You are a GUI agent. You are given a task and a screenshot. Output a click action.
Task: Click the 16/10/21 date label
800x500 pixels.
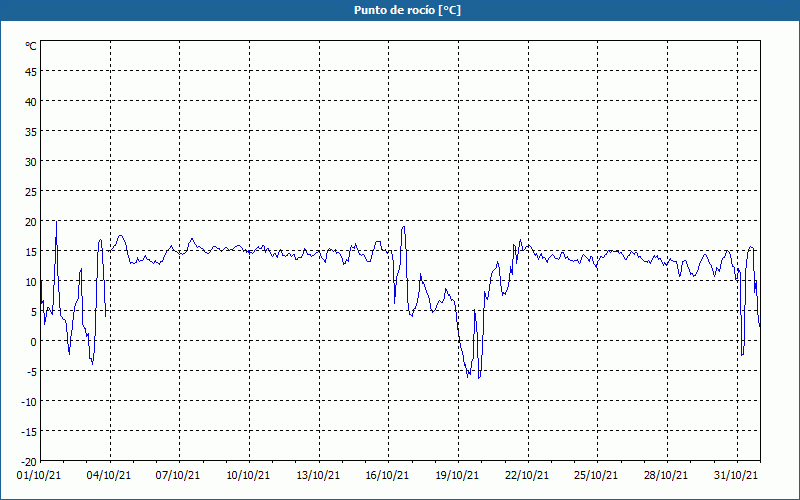(x=387, y=476)
